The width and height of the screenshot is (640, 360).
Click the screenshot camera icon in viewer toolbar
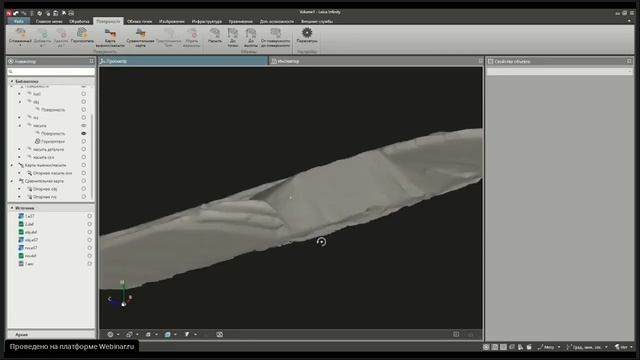(220, 334)
